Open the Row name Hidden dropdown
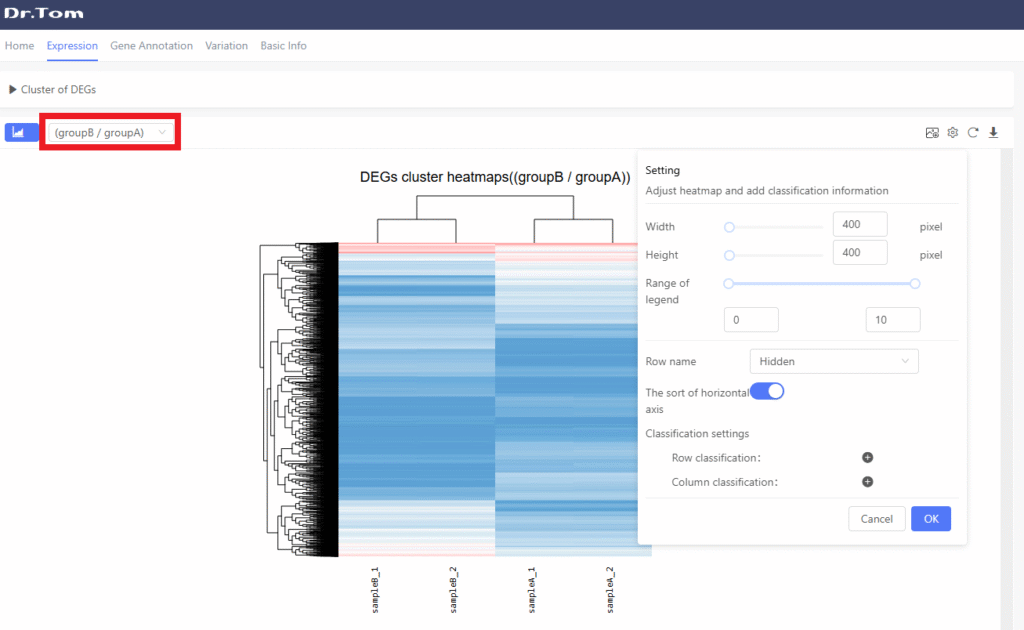This screenshot has height=630, width=1024. (833, 361)
